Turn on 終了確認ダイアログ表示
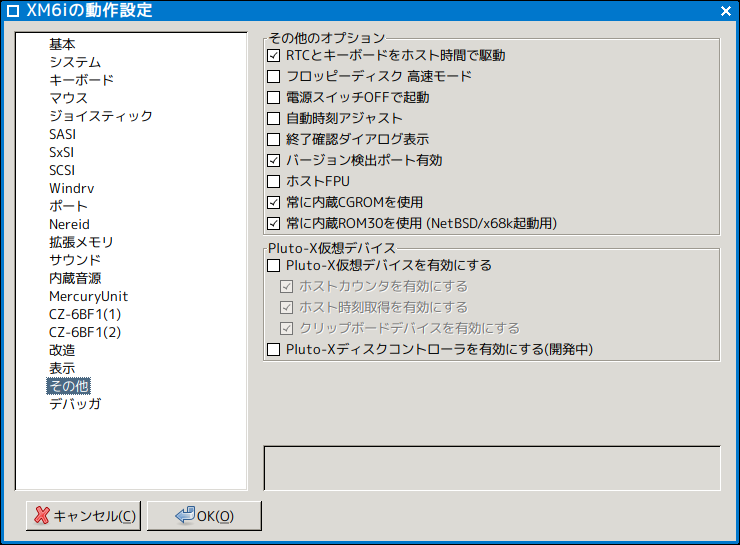 point(274,139)
